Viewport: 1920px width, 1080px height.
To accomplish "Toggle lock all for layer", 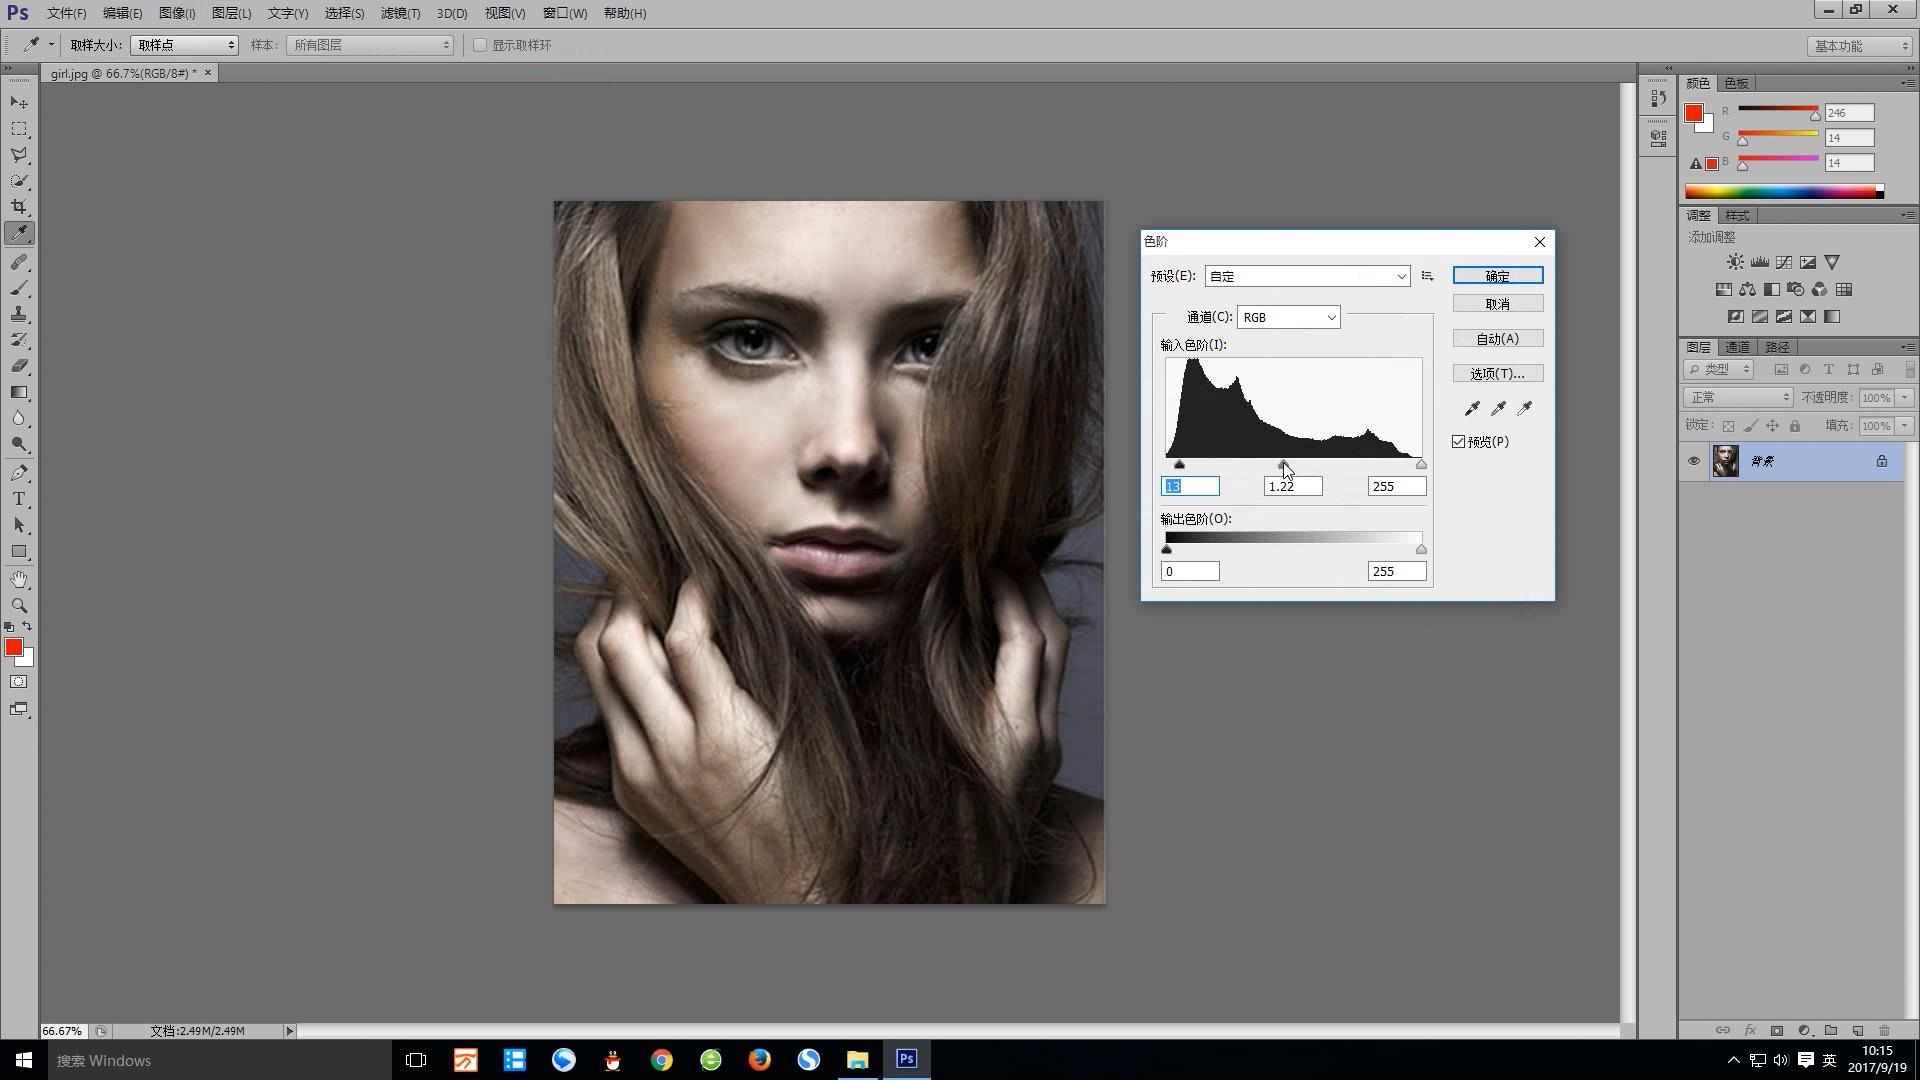I will (1795, 426).
